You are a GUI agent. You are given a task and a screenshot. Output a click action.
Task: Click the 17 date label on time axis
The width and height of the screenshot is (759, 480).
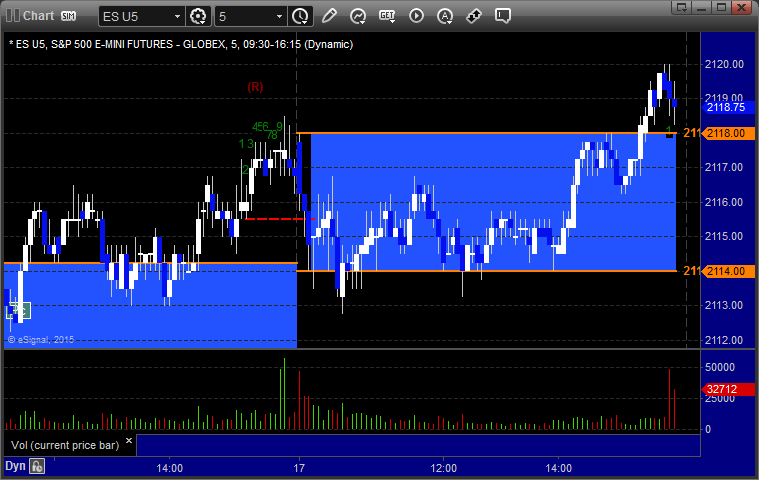pos(299,468)
